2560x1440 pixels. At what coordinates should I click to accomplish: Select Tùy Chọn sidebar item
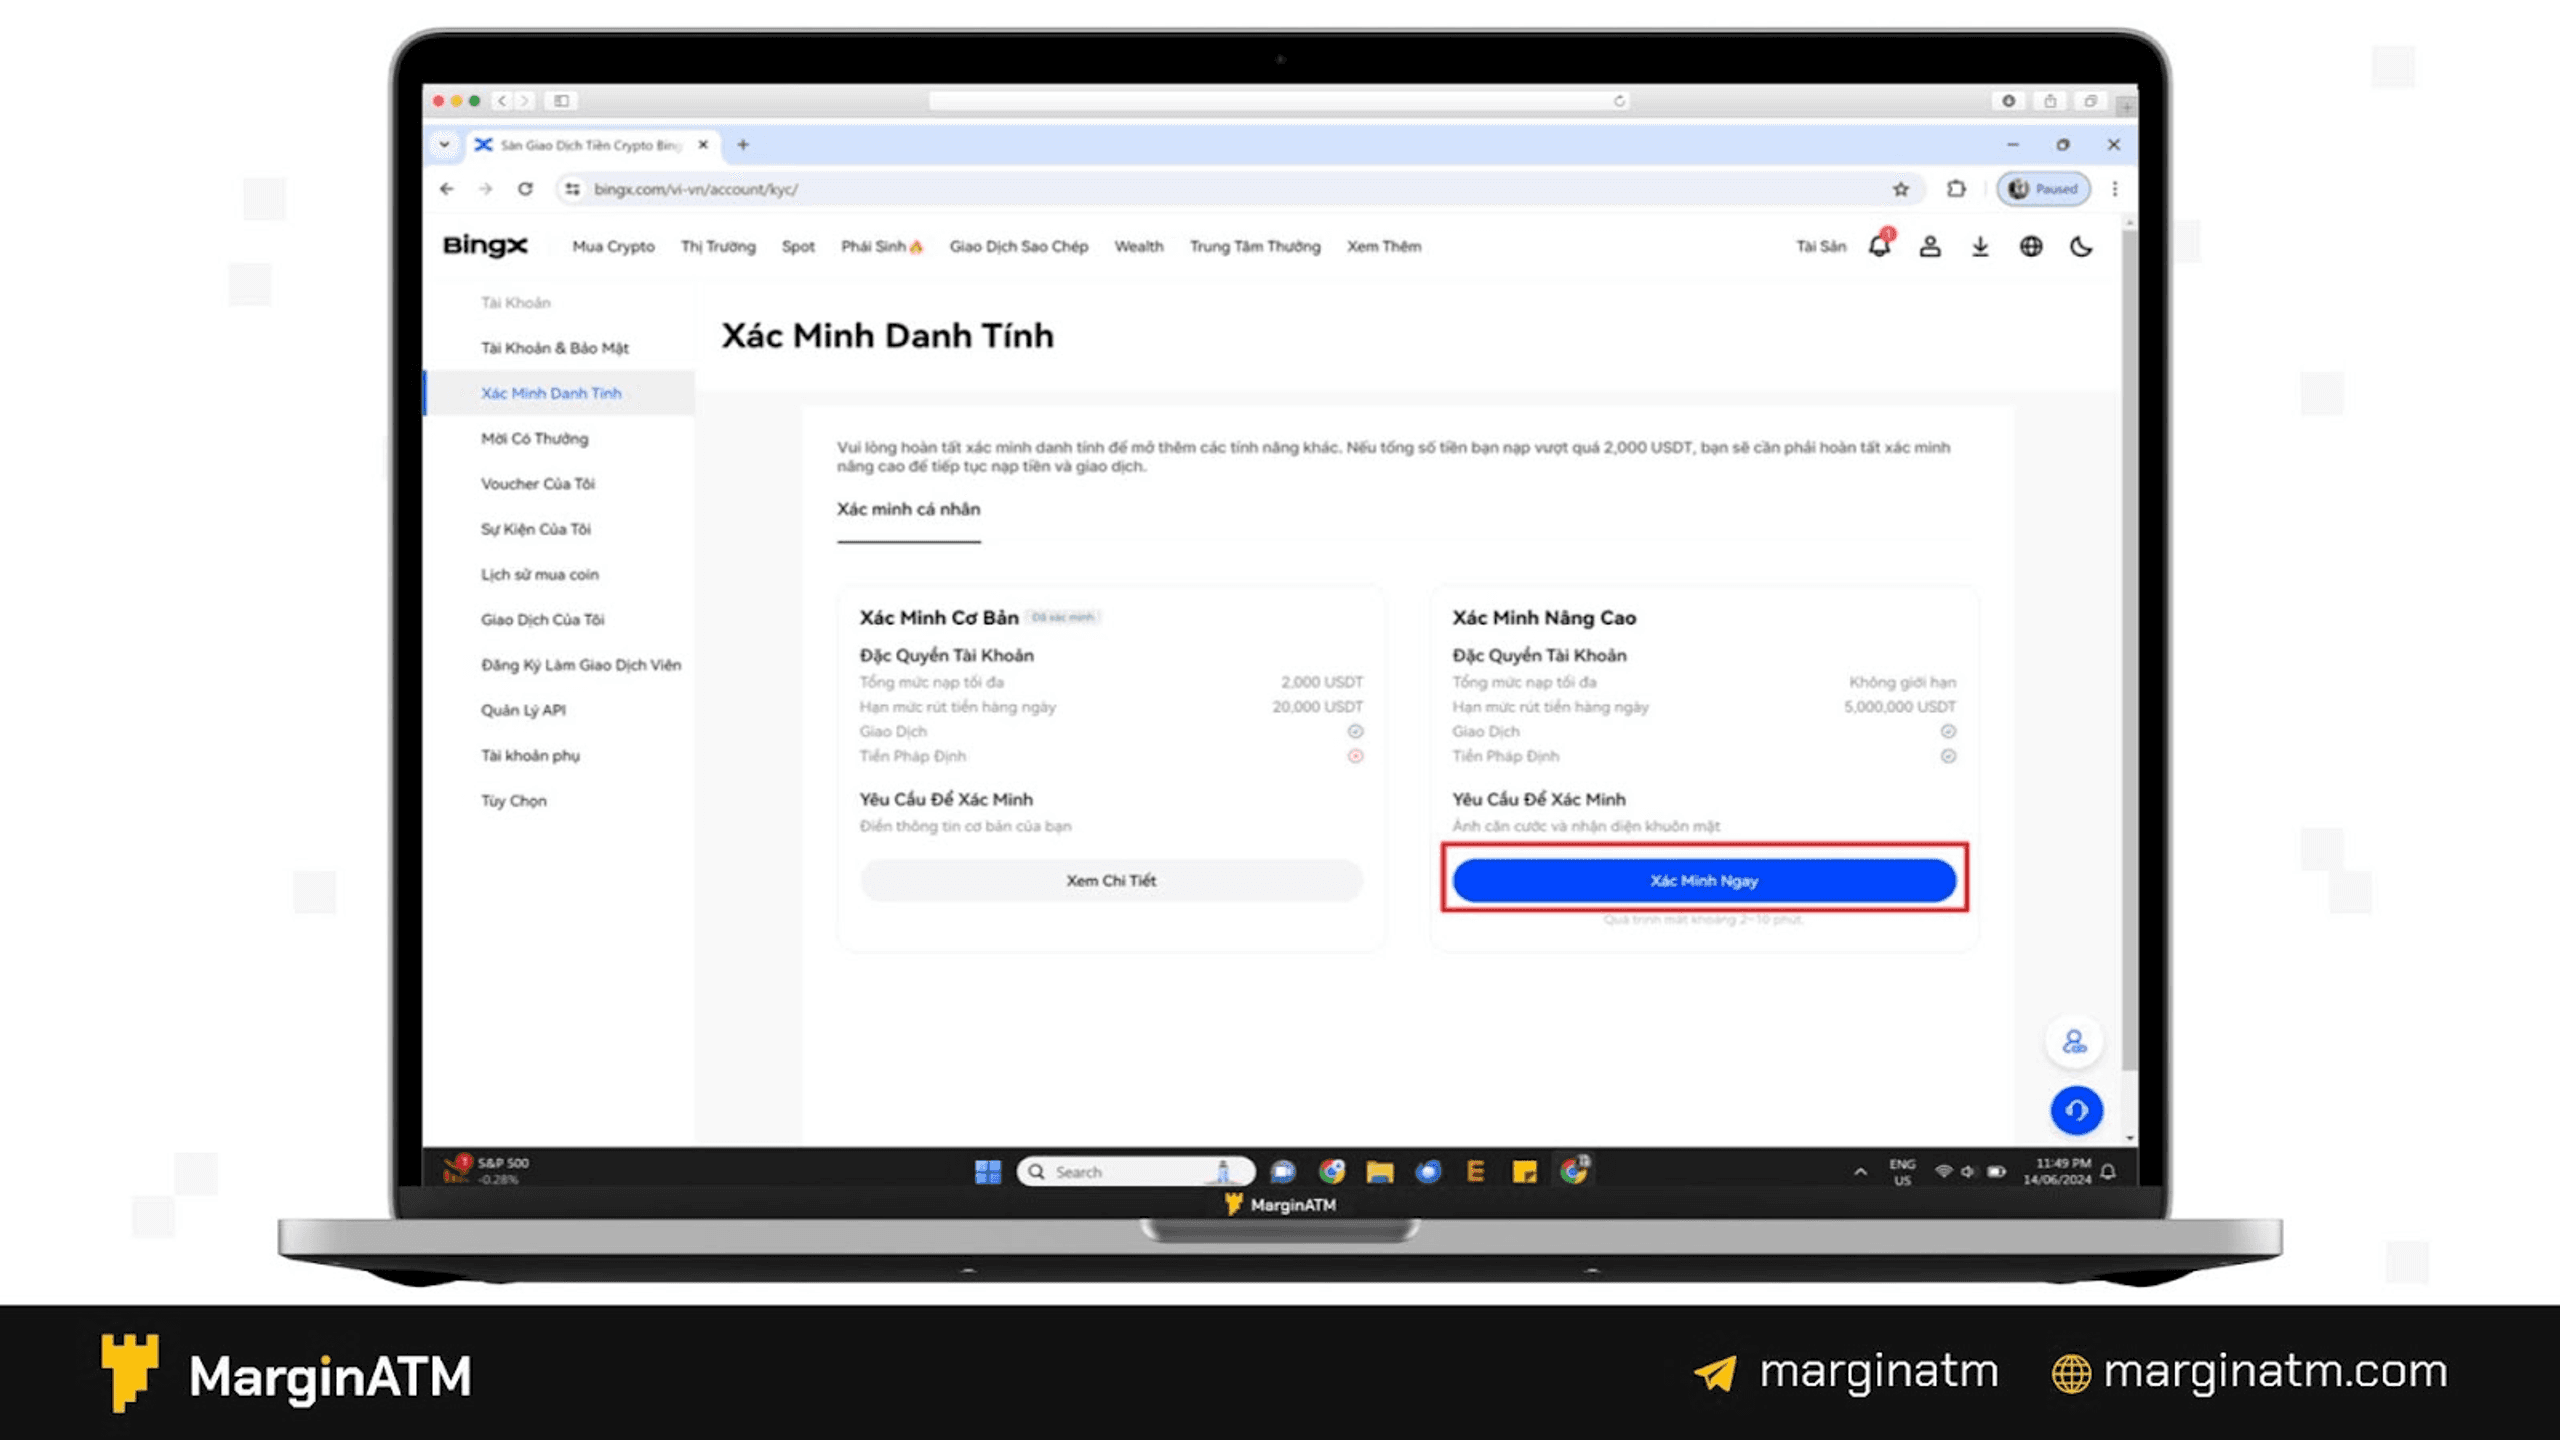click(514, 801)
